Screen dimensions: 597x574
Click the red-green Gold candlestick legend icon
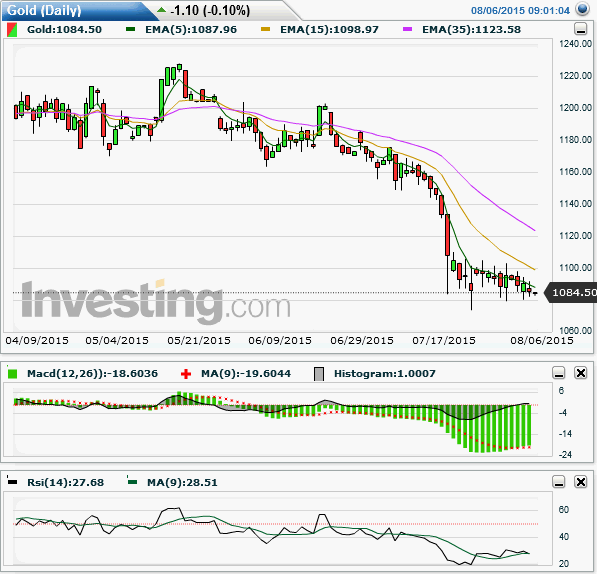click(x=12, y=30)
